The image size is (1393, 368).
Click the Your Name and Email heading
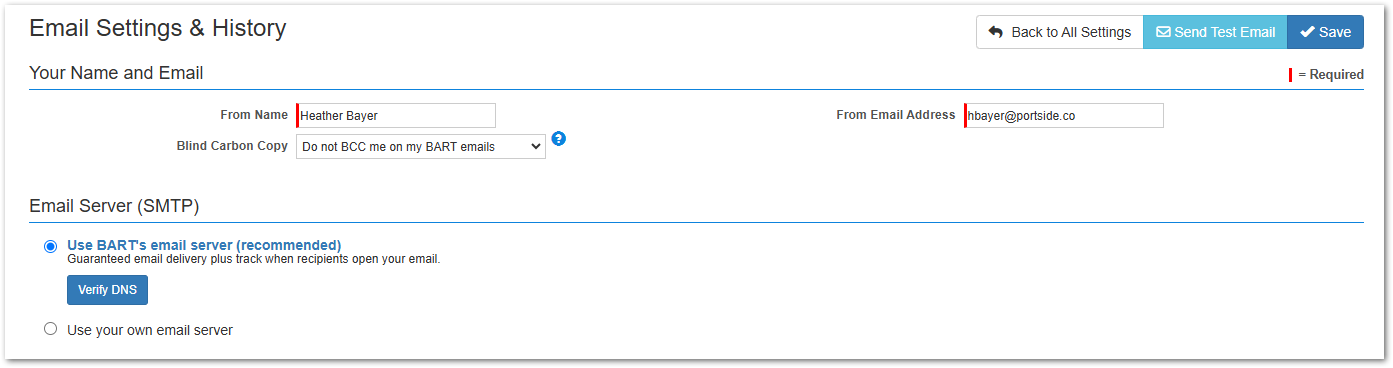116,73
